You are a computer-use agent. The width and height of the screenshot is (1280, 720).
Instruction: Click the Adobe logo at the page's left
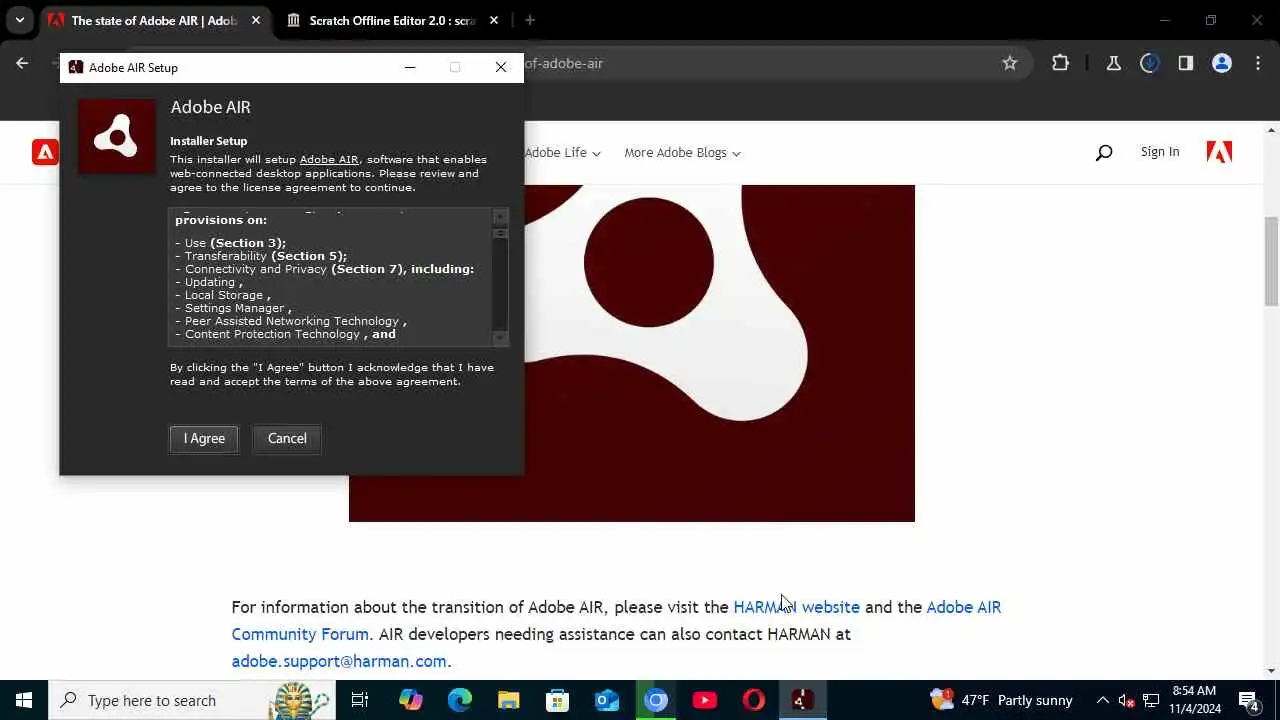click(x=45, y=152)
